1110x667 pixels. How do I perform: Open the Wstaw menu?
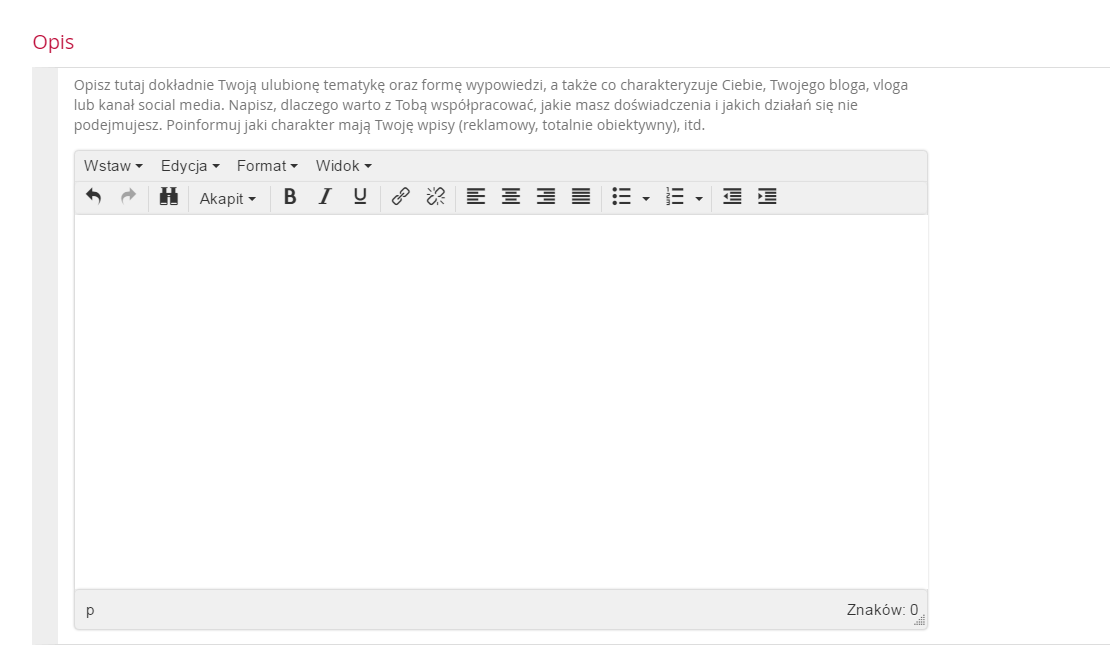(113, 166)
